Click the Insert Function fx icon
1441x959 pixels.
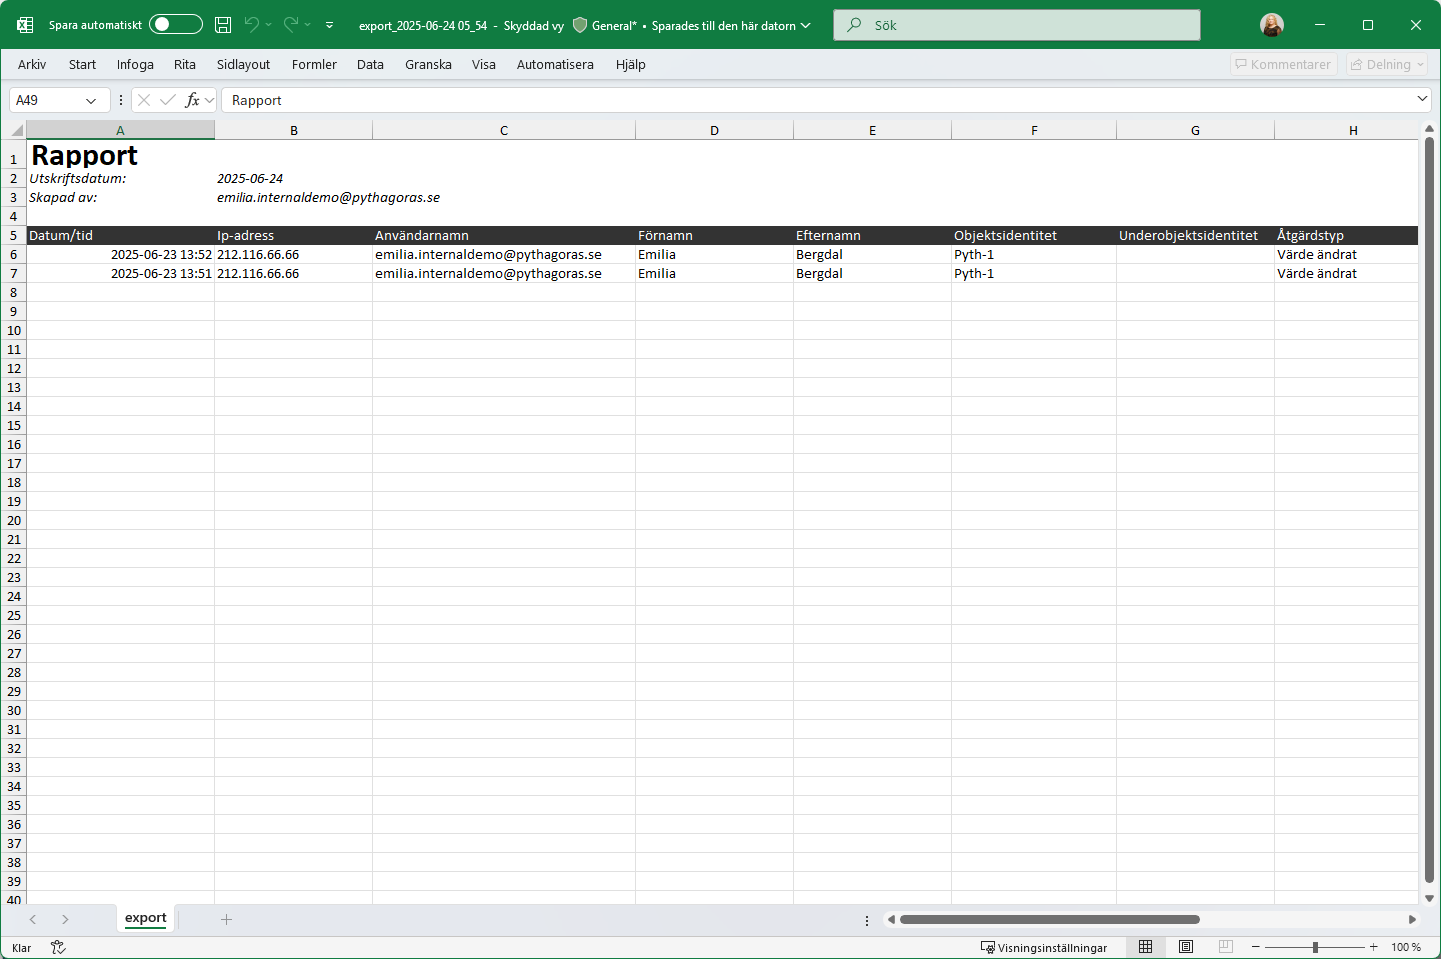[193, 100]
